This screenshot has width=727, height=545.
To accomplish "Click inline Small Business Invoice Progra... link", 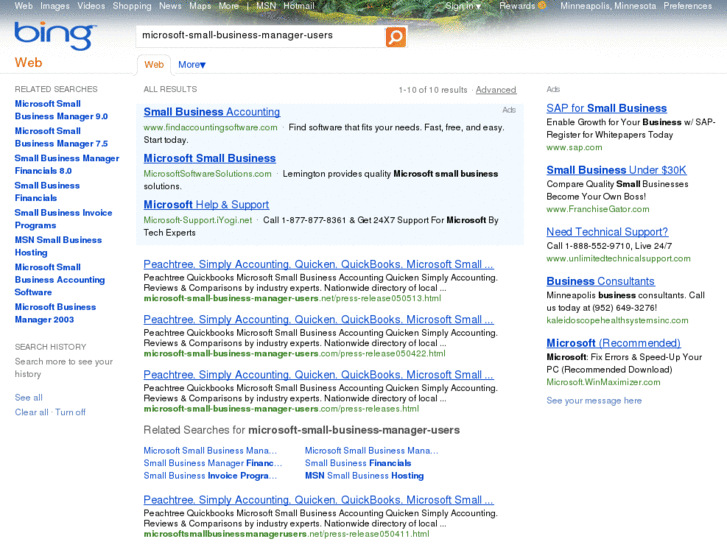I will (210, 475).
